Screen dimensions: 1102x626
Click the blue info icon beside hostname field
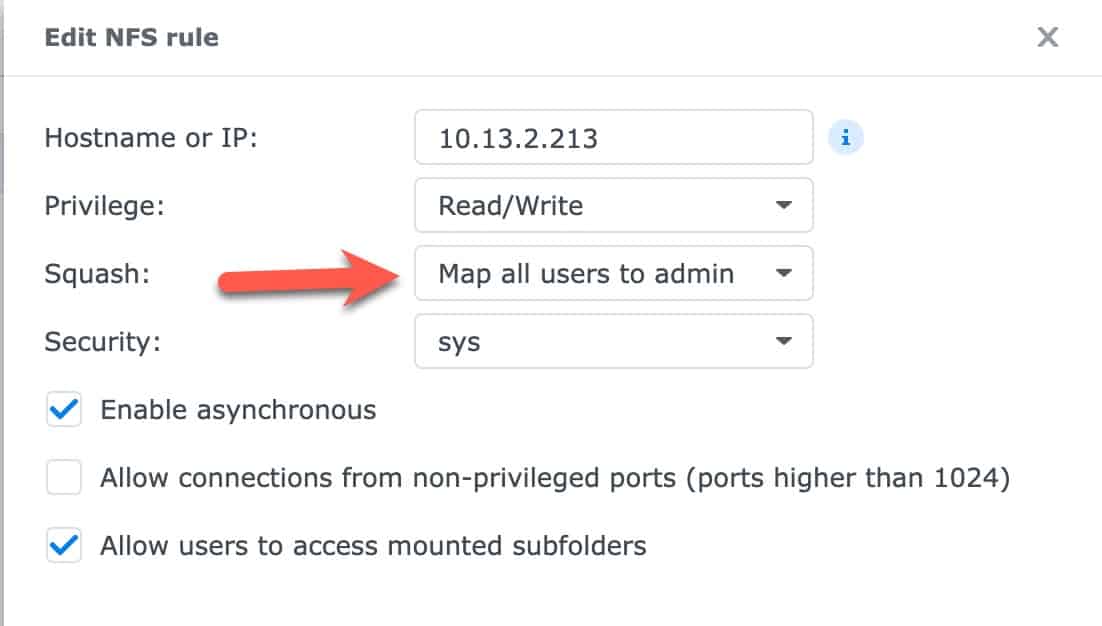point(845,138)
